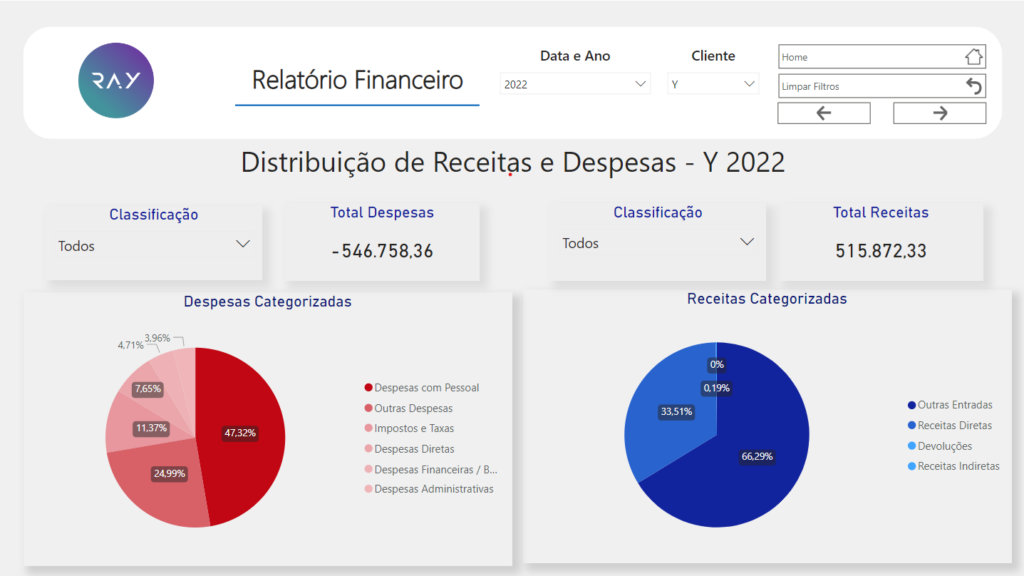Click the RAY circular logo
This screenshot has height=576, width=1024.
pyautogui.click(x=116, y=82)
